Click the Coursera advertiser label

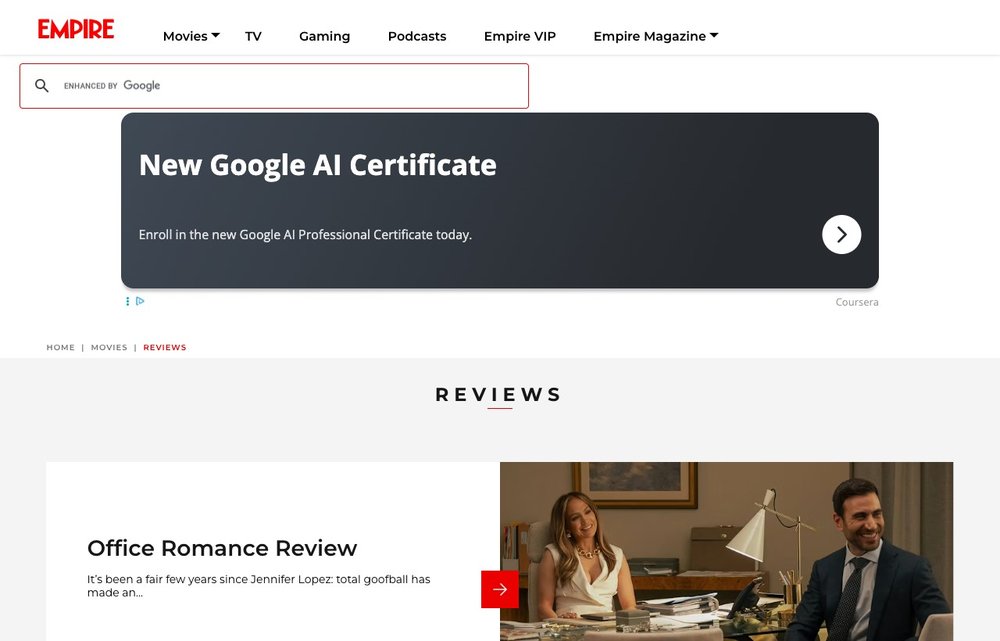[857, 302]
